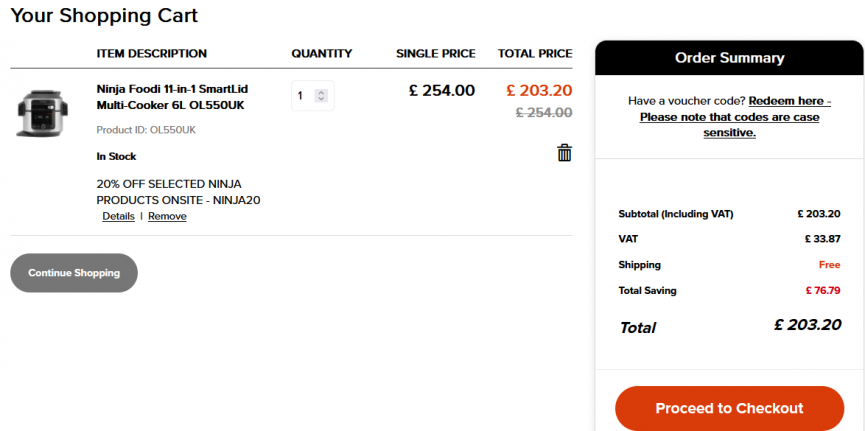Click the VAT amount £33.87
This screenshot has height=431, width=865.
tap(822, 239)
